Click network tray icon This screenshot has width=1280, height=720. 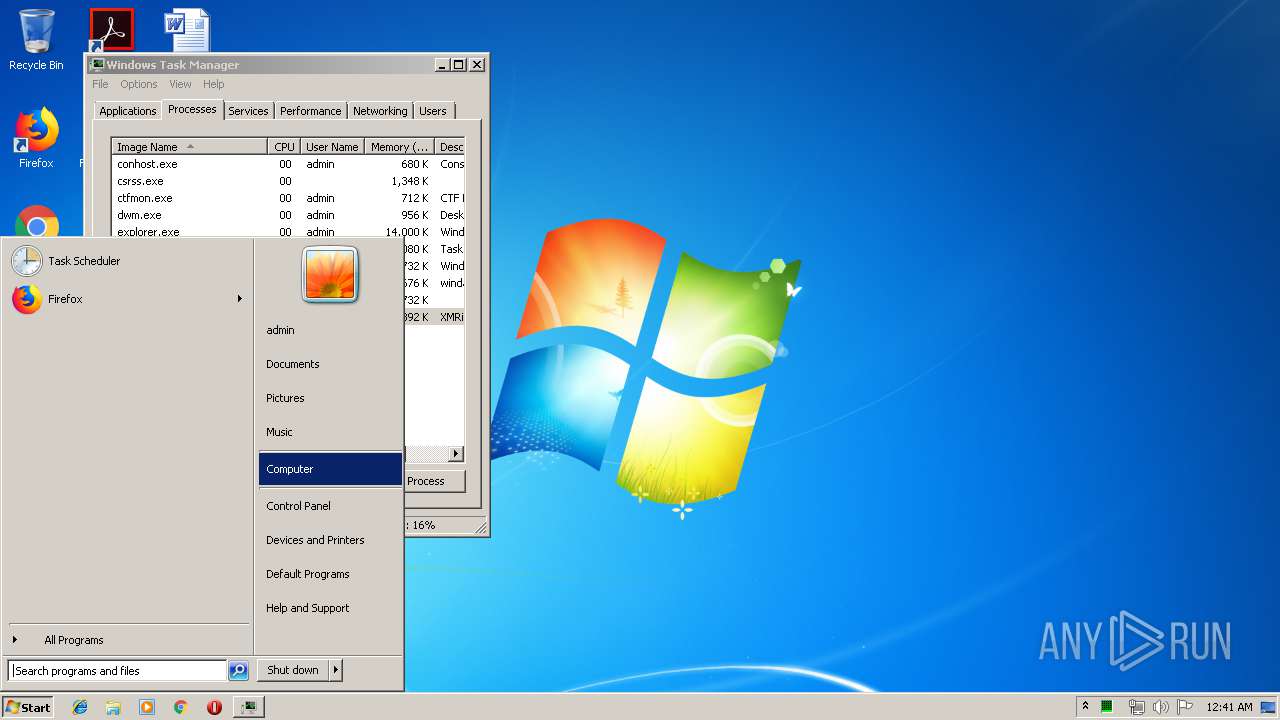(1136, 707)
